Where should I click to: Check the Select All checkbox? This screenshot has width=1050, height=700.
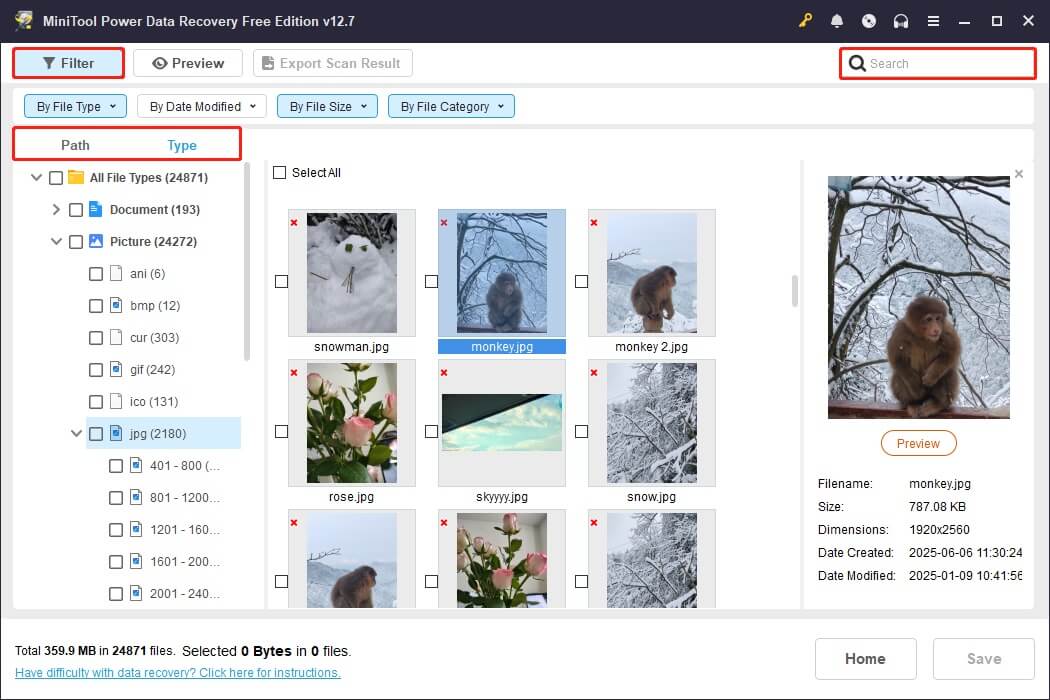coord(279,172)
